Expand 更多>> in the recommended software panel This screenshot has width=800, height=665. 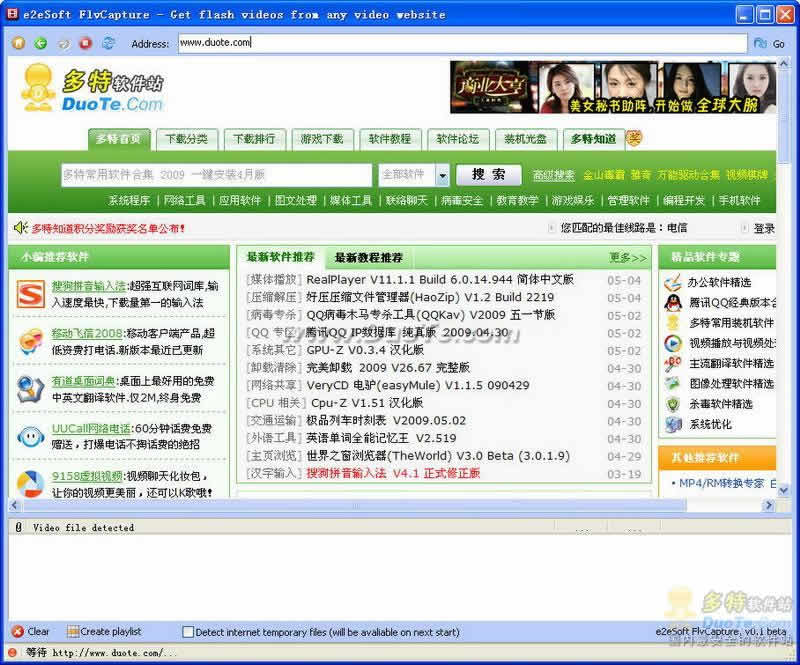[x=628, y=258]
